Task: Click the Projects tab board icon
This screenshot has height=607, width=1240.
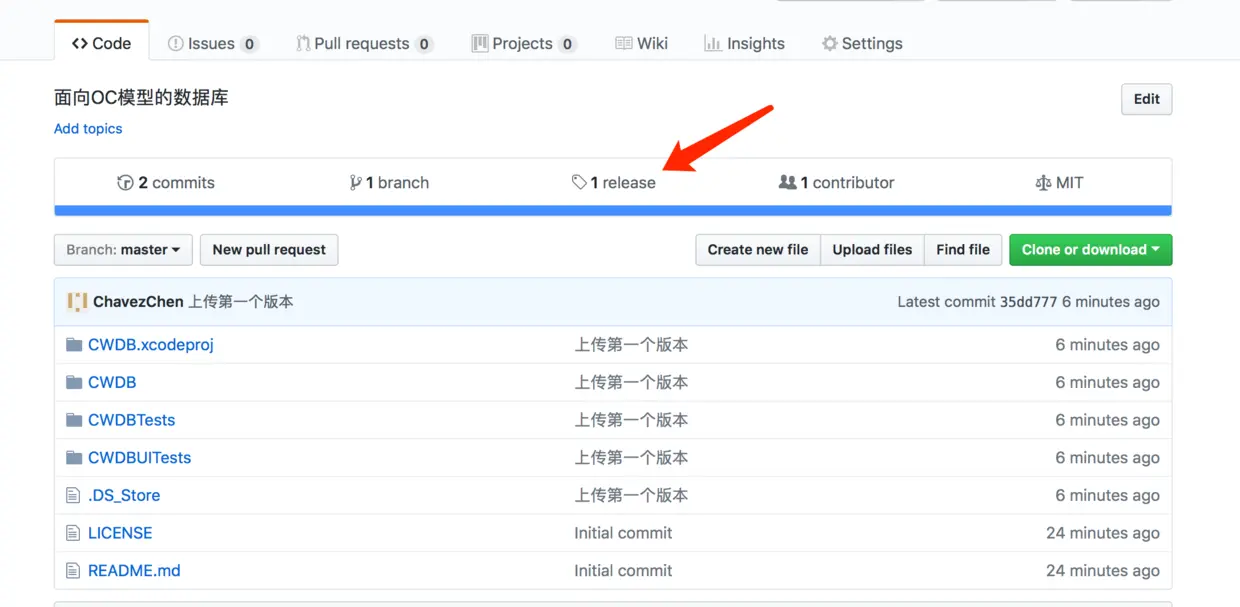Action: pos(480,44)
